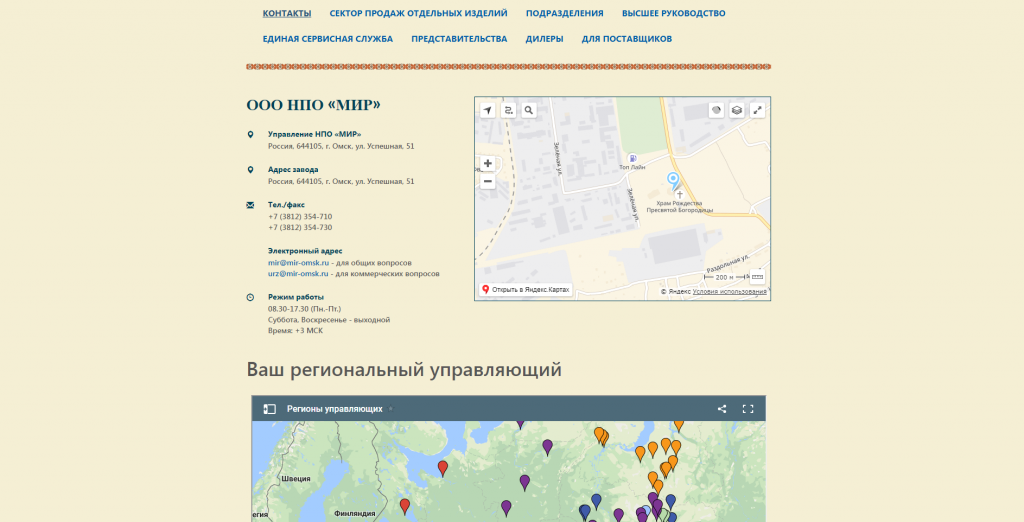Click the mir@mir-omsk.ru email link
1024x522 pixels.
[298, 262]
